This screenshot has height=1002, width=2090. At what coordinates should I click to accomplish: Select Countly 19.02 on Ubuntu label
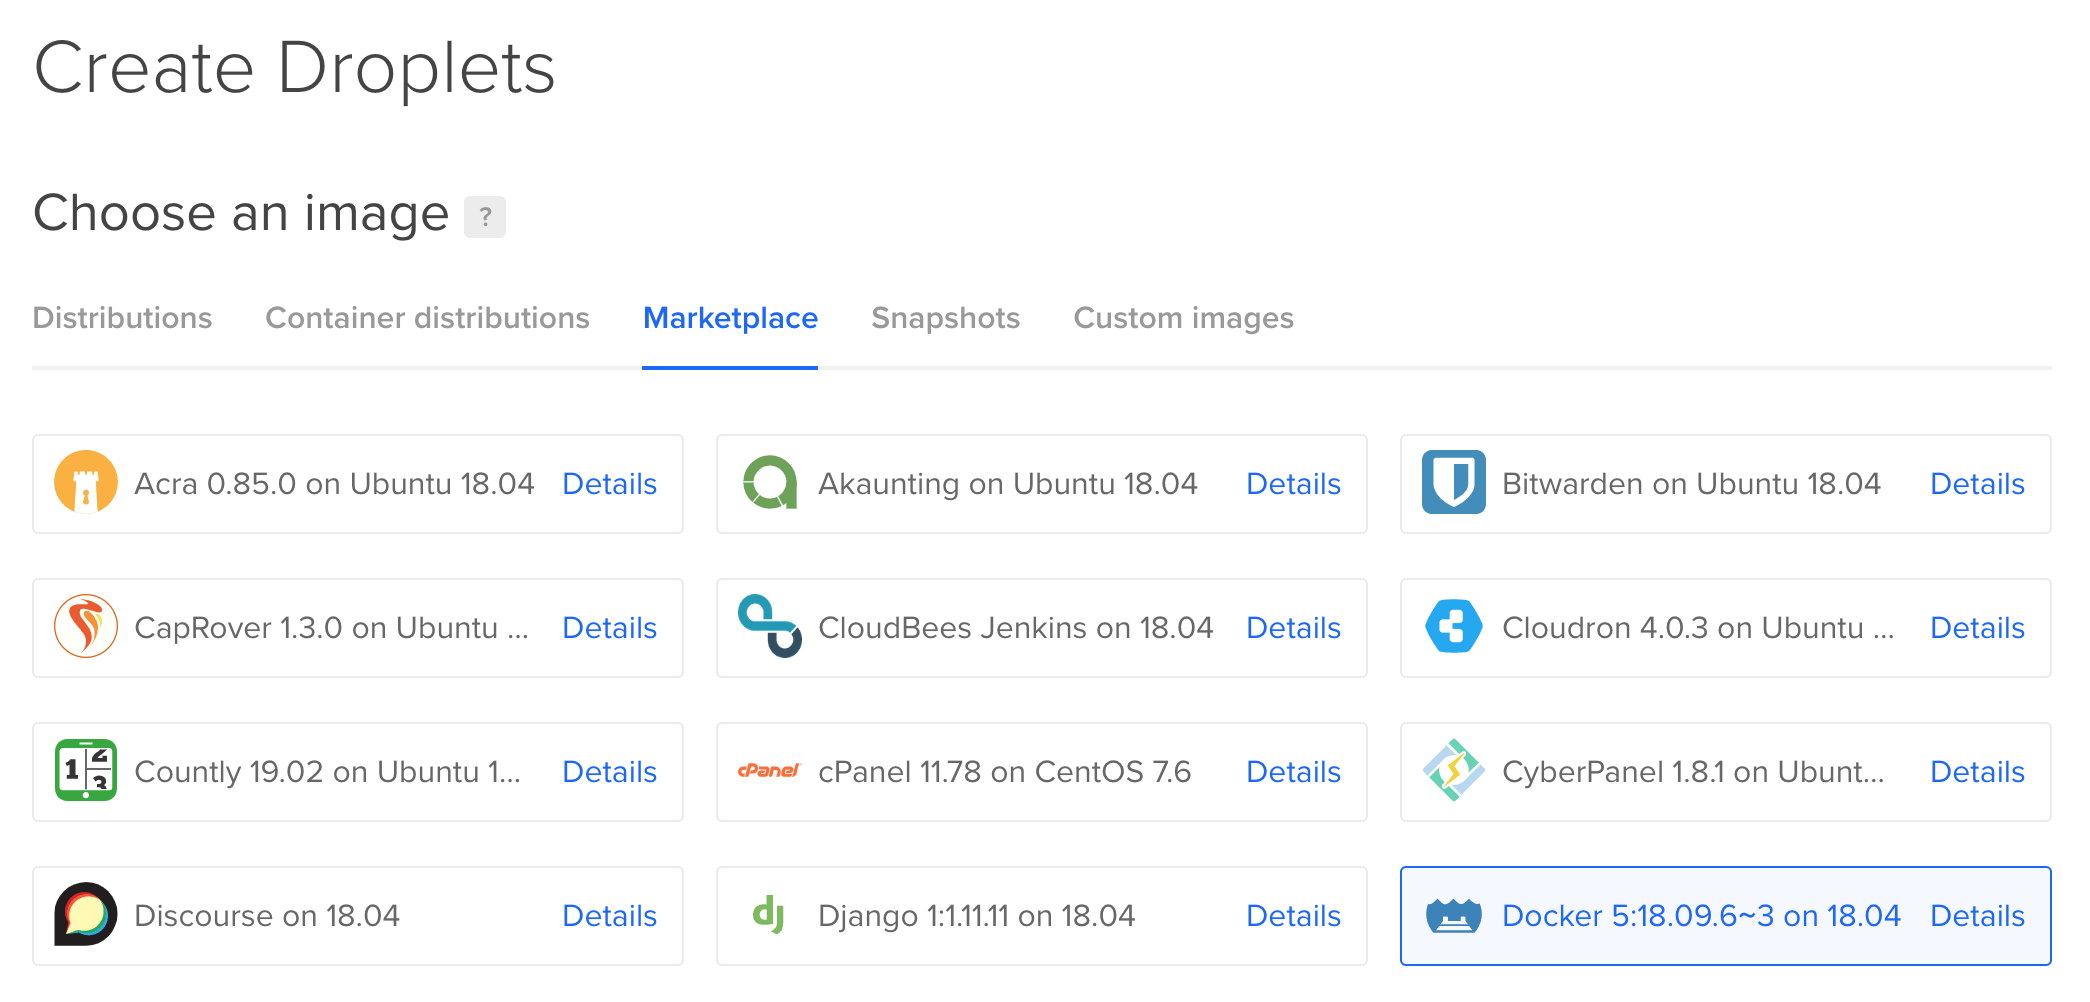(x=327, y=772)
